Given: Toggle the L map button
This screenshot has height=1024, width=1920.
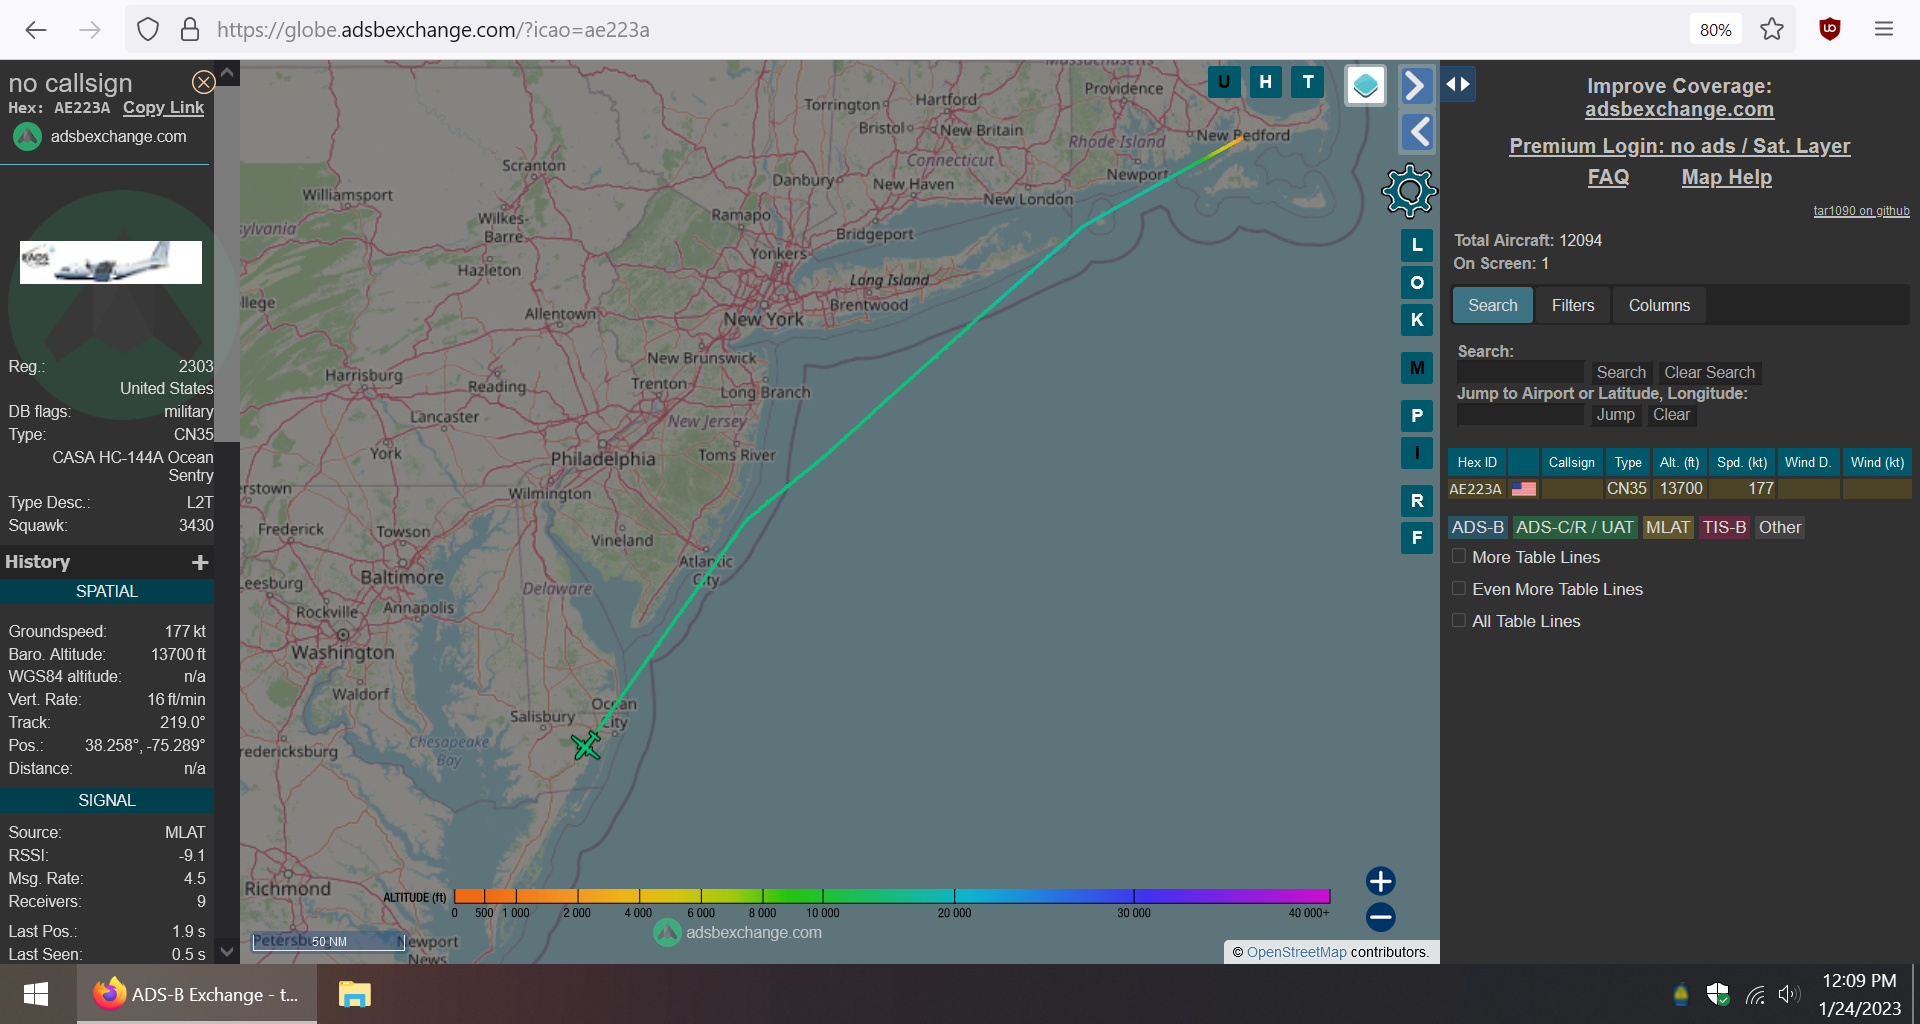Looking at the screenshot, I should point(1417,245).
